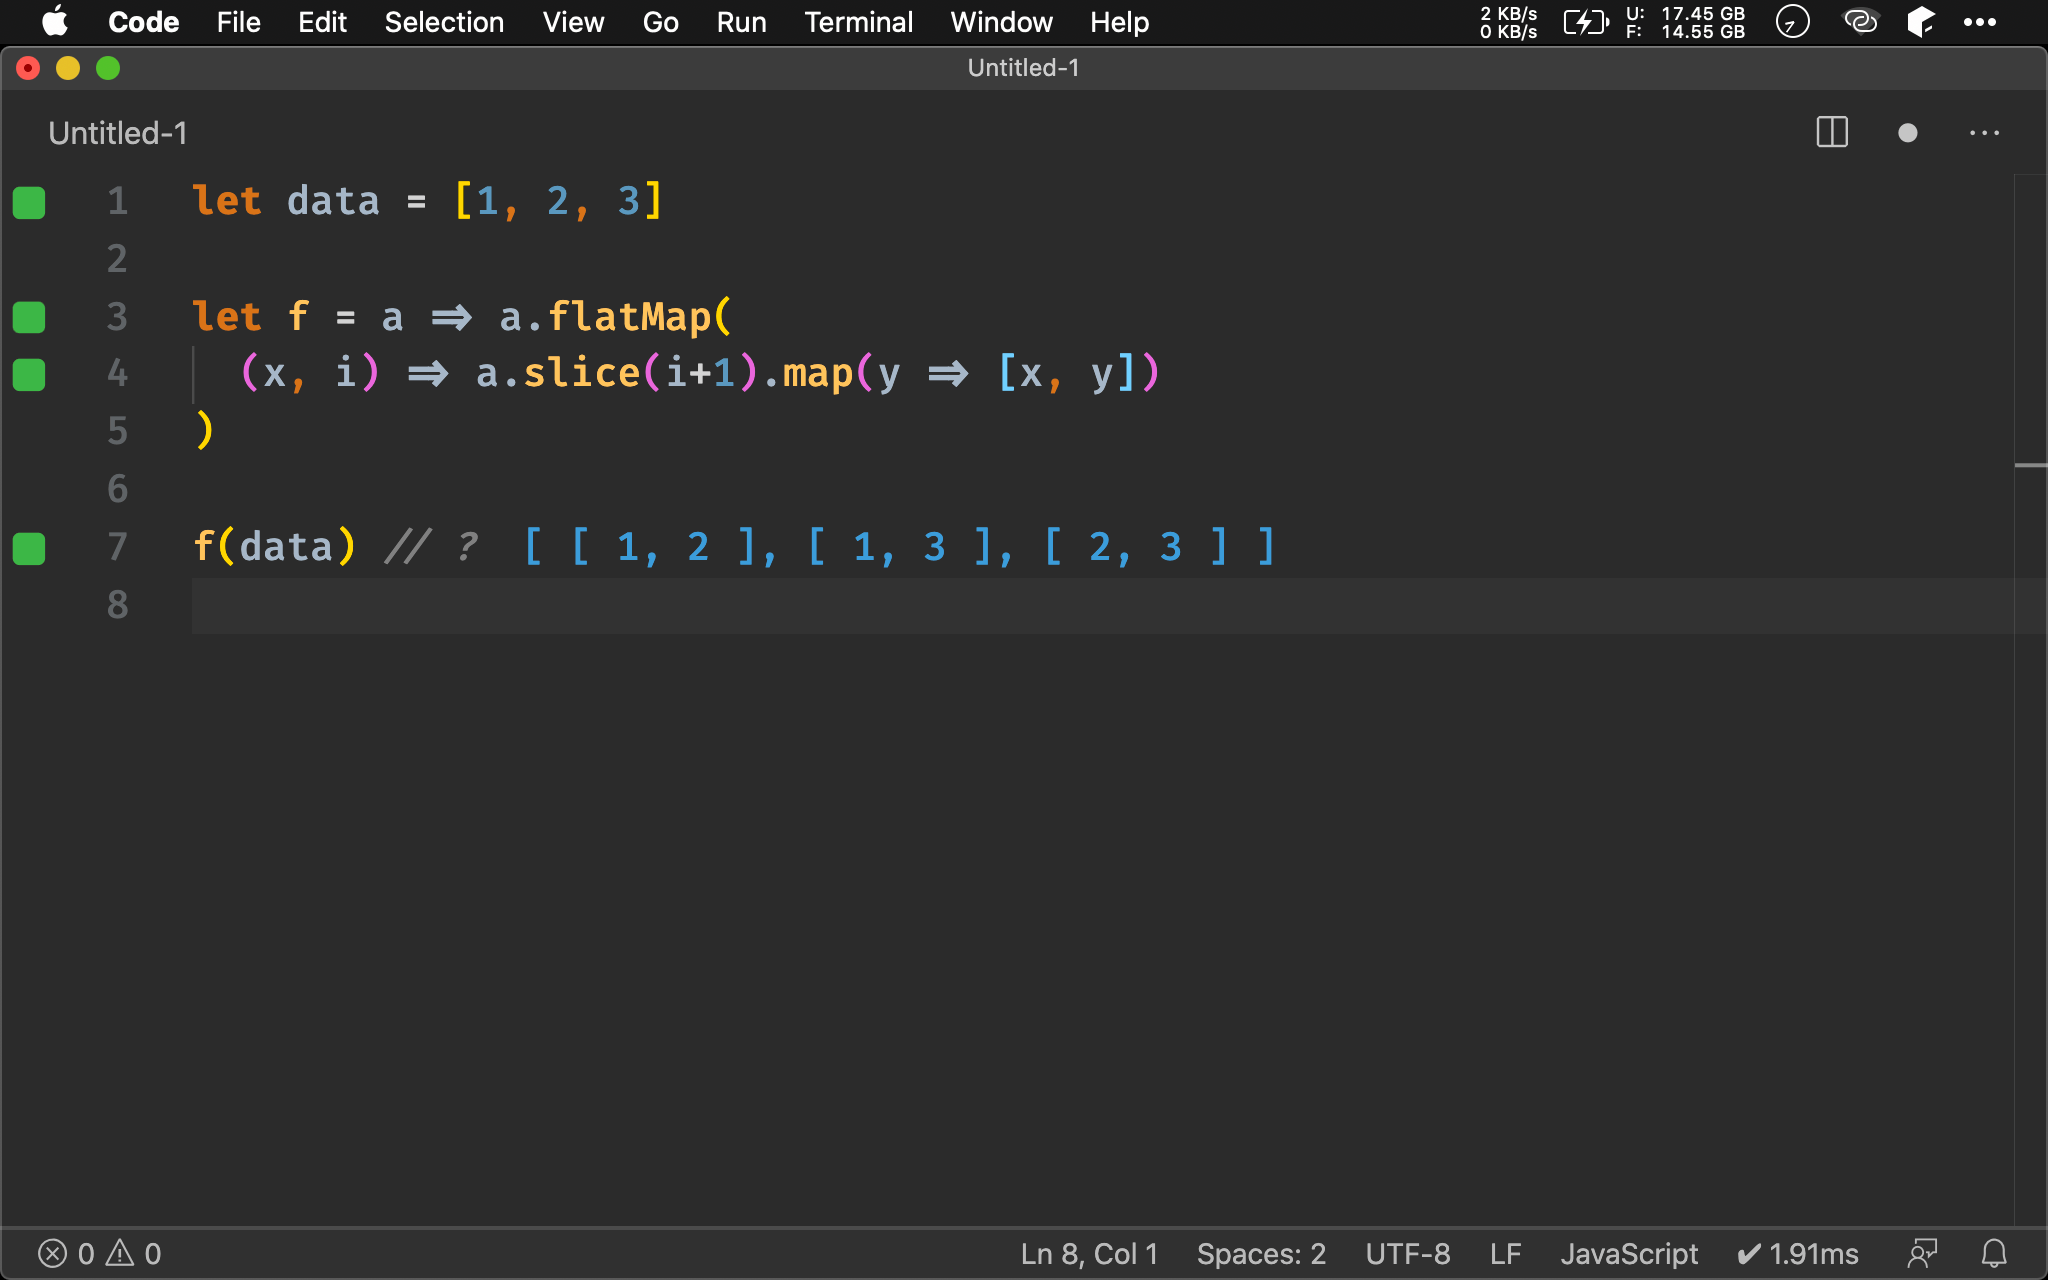Open the Spaces: 2 indentation selector
Viewport: 2048px width, 1280px height.
(1261, 1253)
